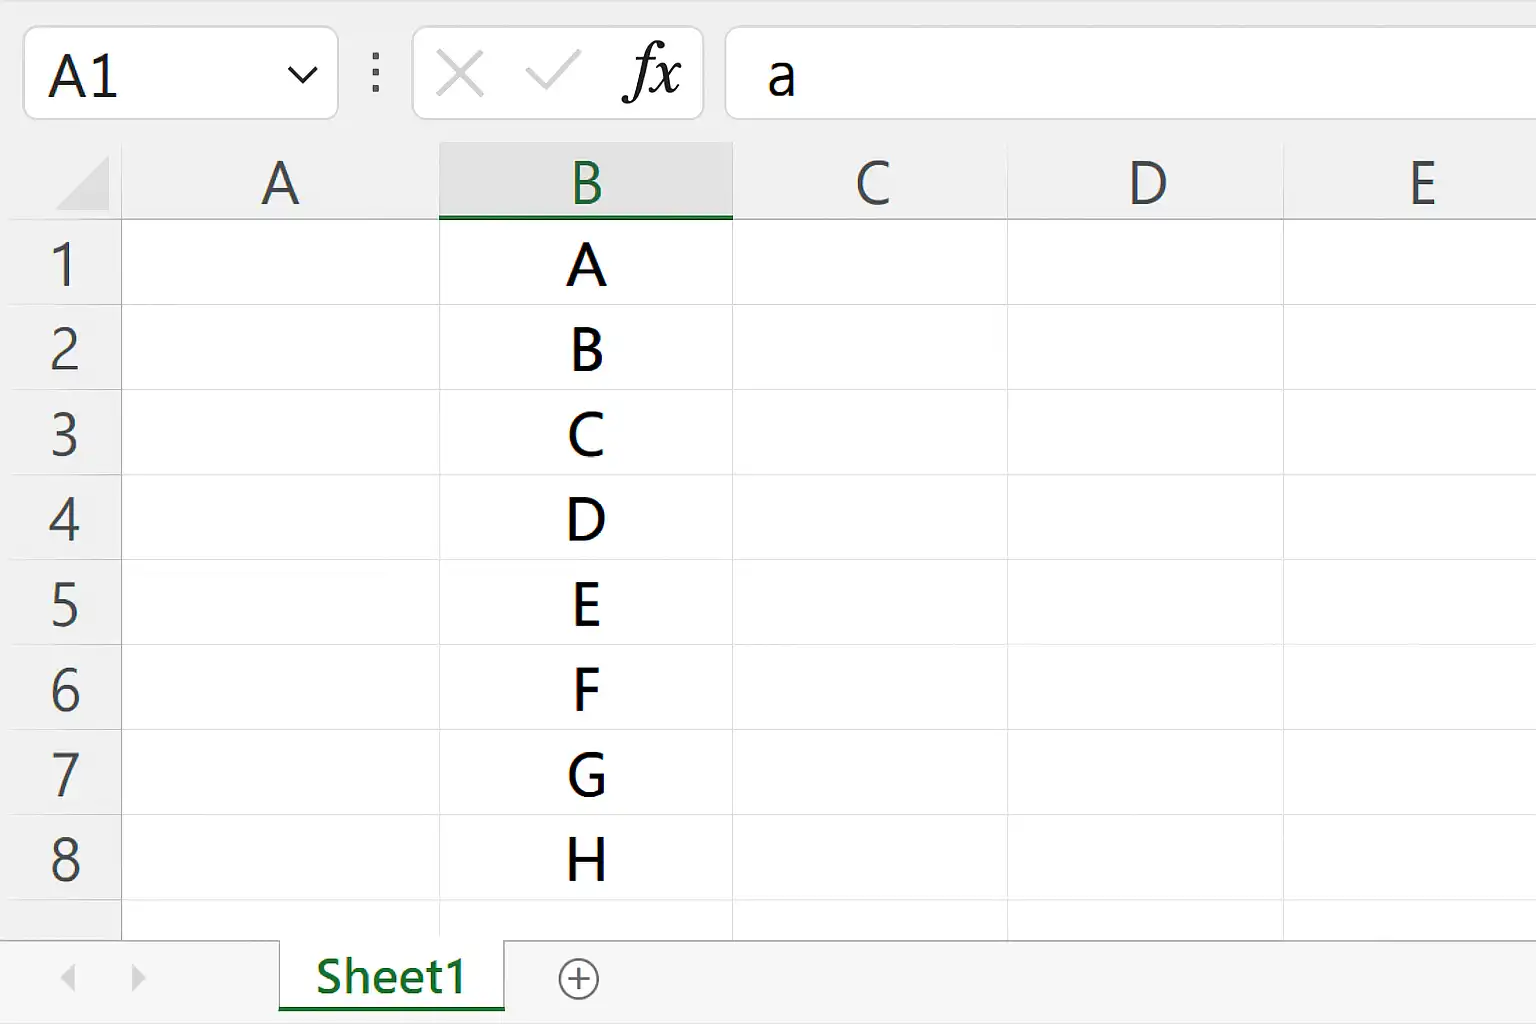
Task: Click the formula bar vertical dots handle
Action: pyautogui.click(x=376, y=74)
